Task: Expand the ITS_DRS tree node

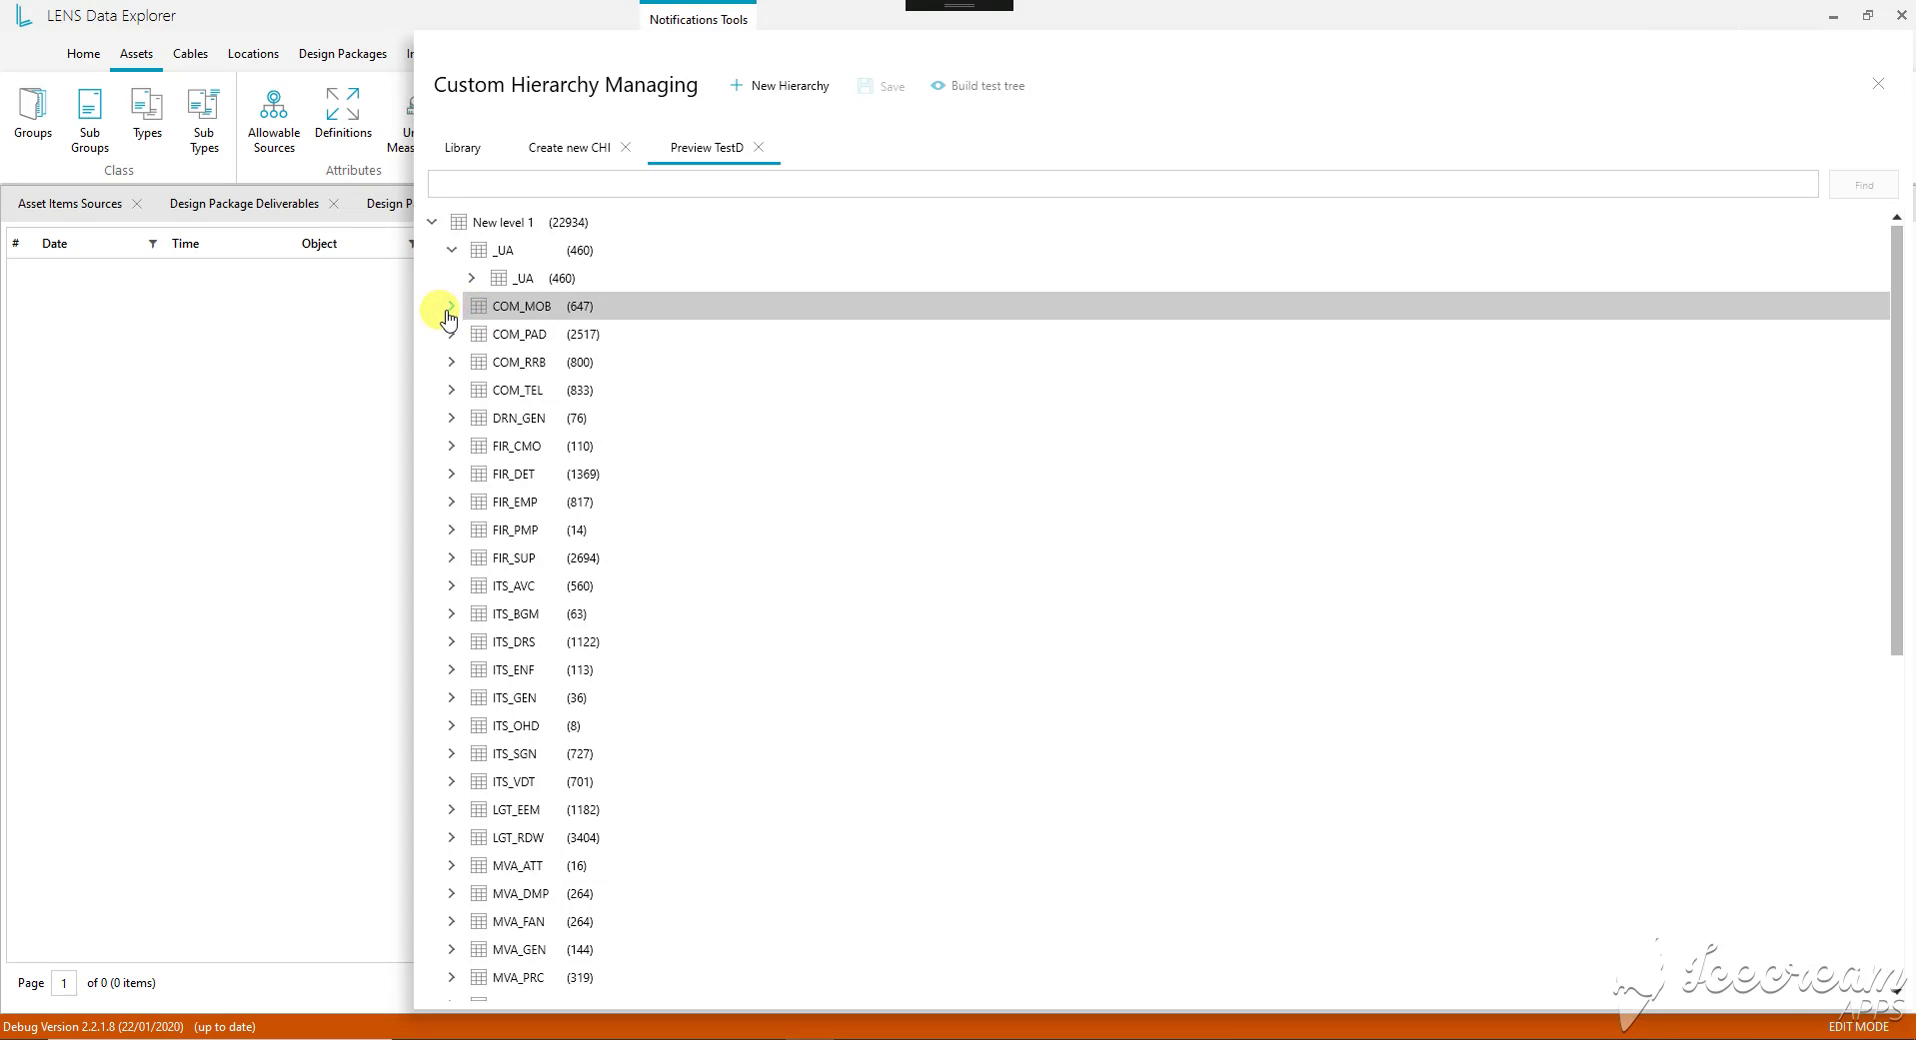Action: (x=452, y=642)
